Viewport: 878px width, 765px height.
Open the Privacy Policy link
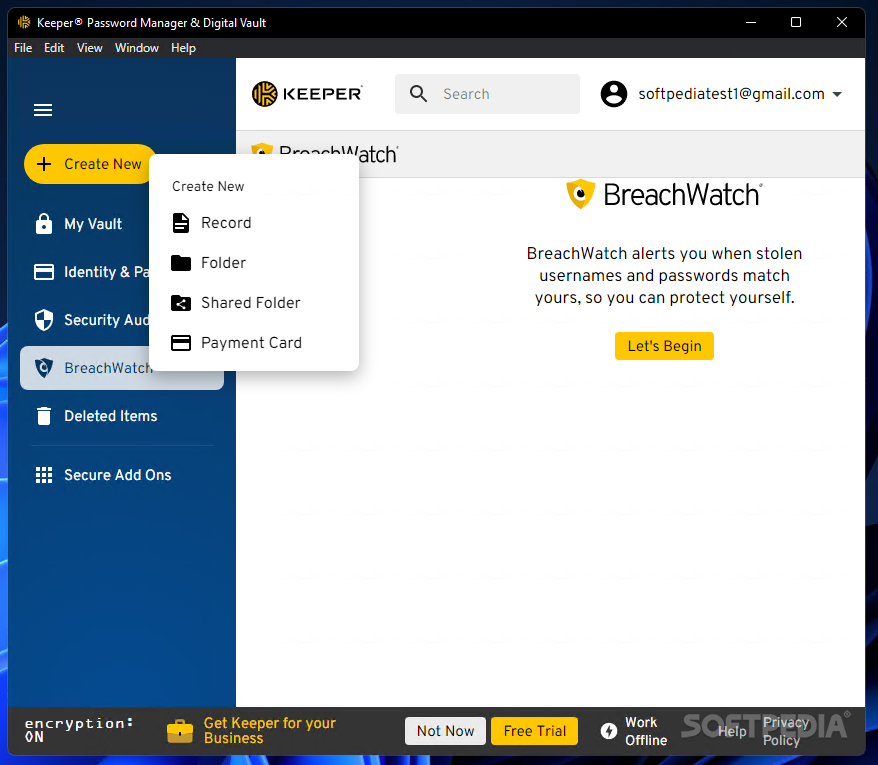point(785,731)
